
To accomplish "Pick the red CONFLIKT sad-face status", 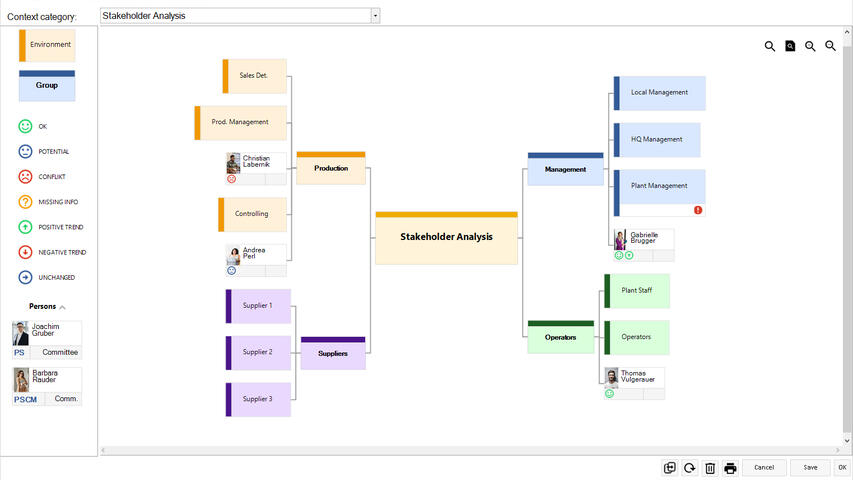I will click(26, 177).
